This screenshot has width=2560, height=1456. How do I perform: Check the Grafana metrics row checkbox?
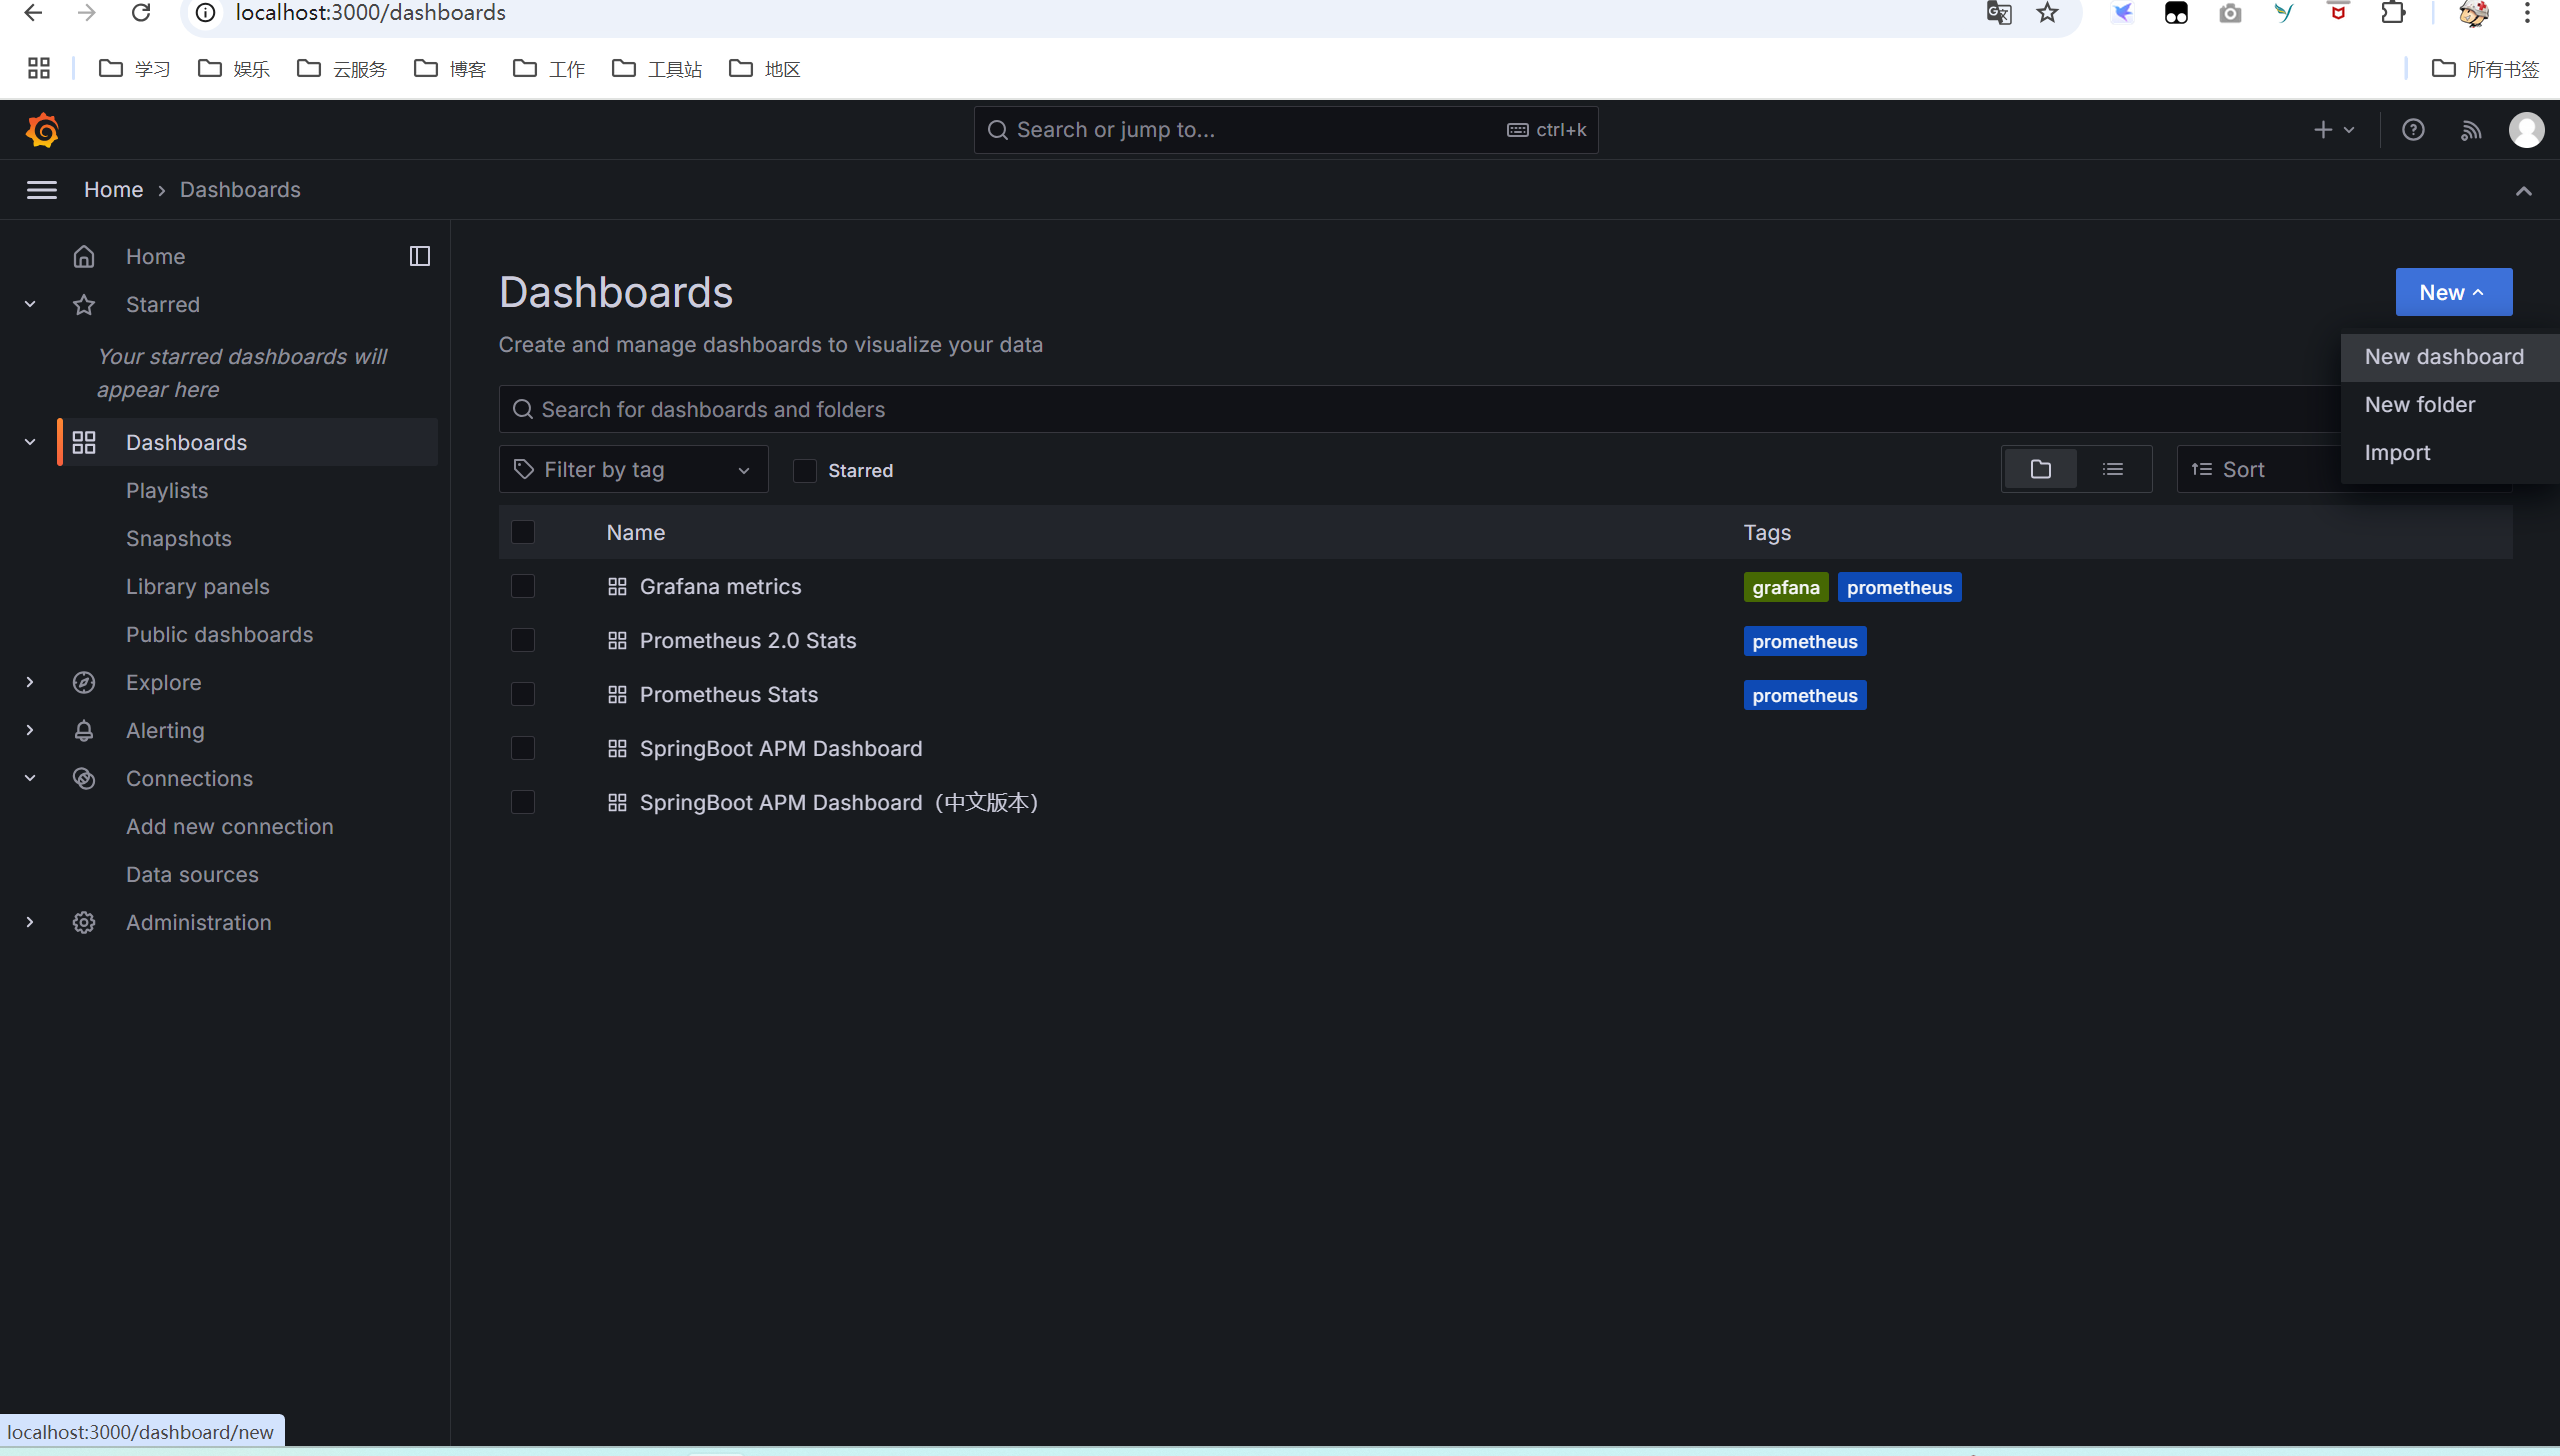(523, 587)
